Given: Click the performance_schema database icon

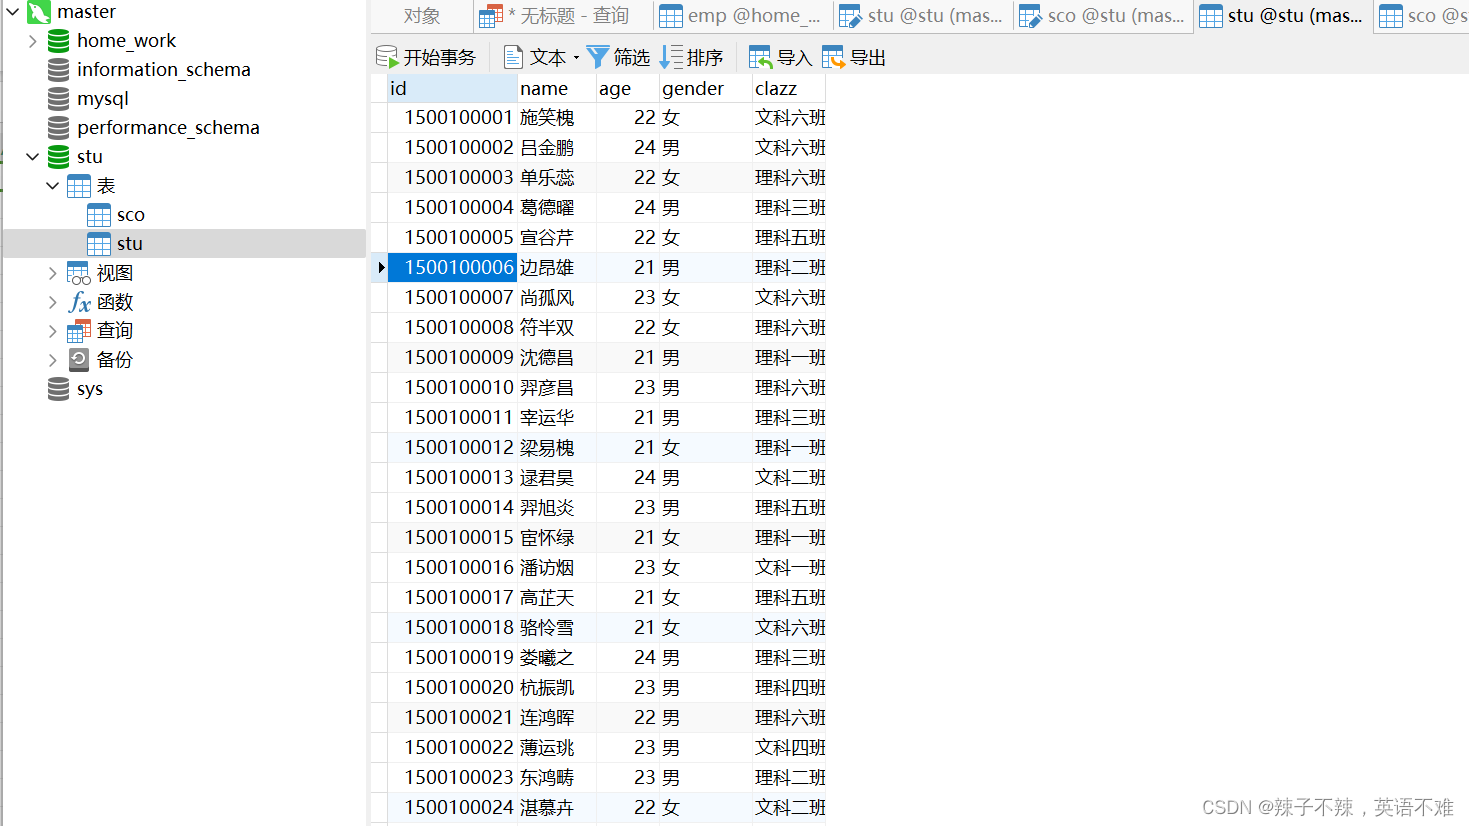Looking at the screenshot, I should pyautogui.click(x=59, y=128).
